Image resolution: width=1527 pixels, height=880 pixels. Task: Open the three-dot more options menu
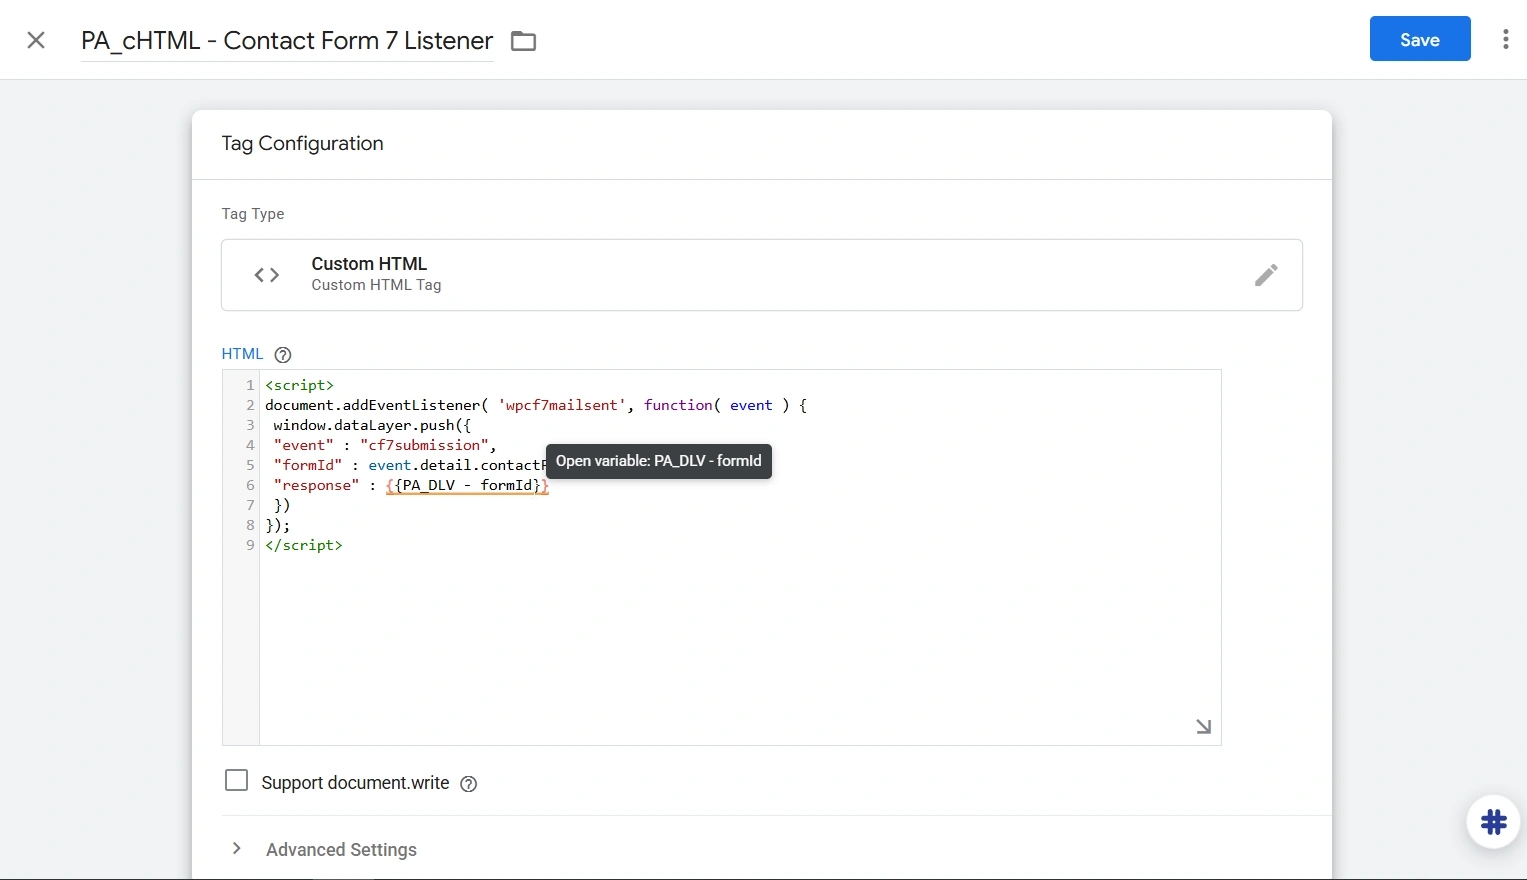(x=1505, y=39)
